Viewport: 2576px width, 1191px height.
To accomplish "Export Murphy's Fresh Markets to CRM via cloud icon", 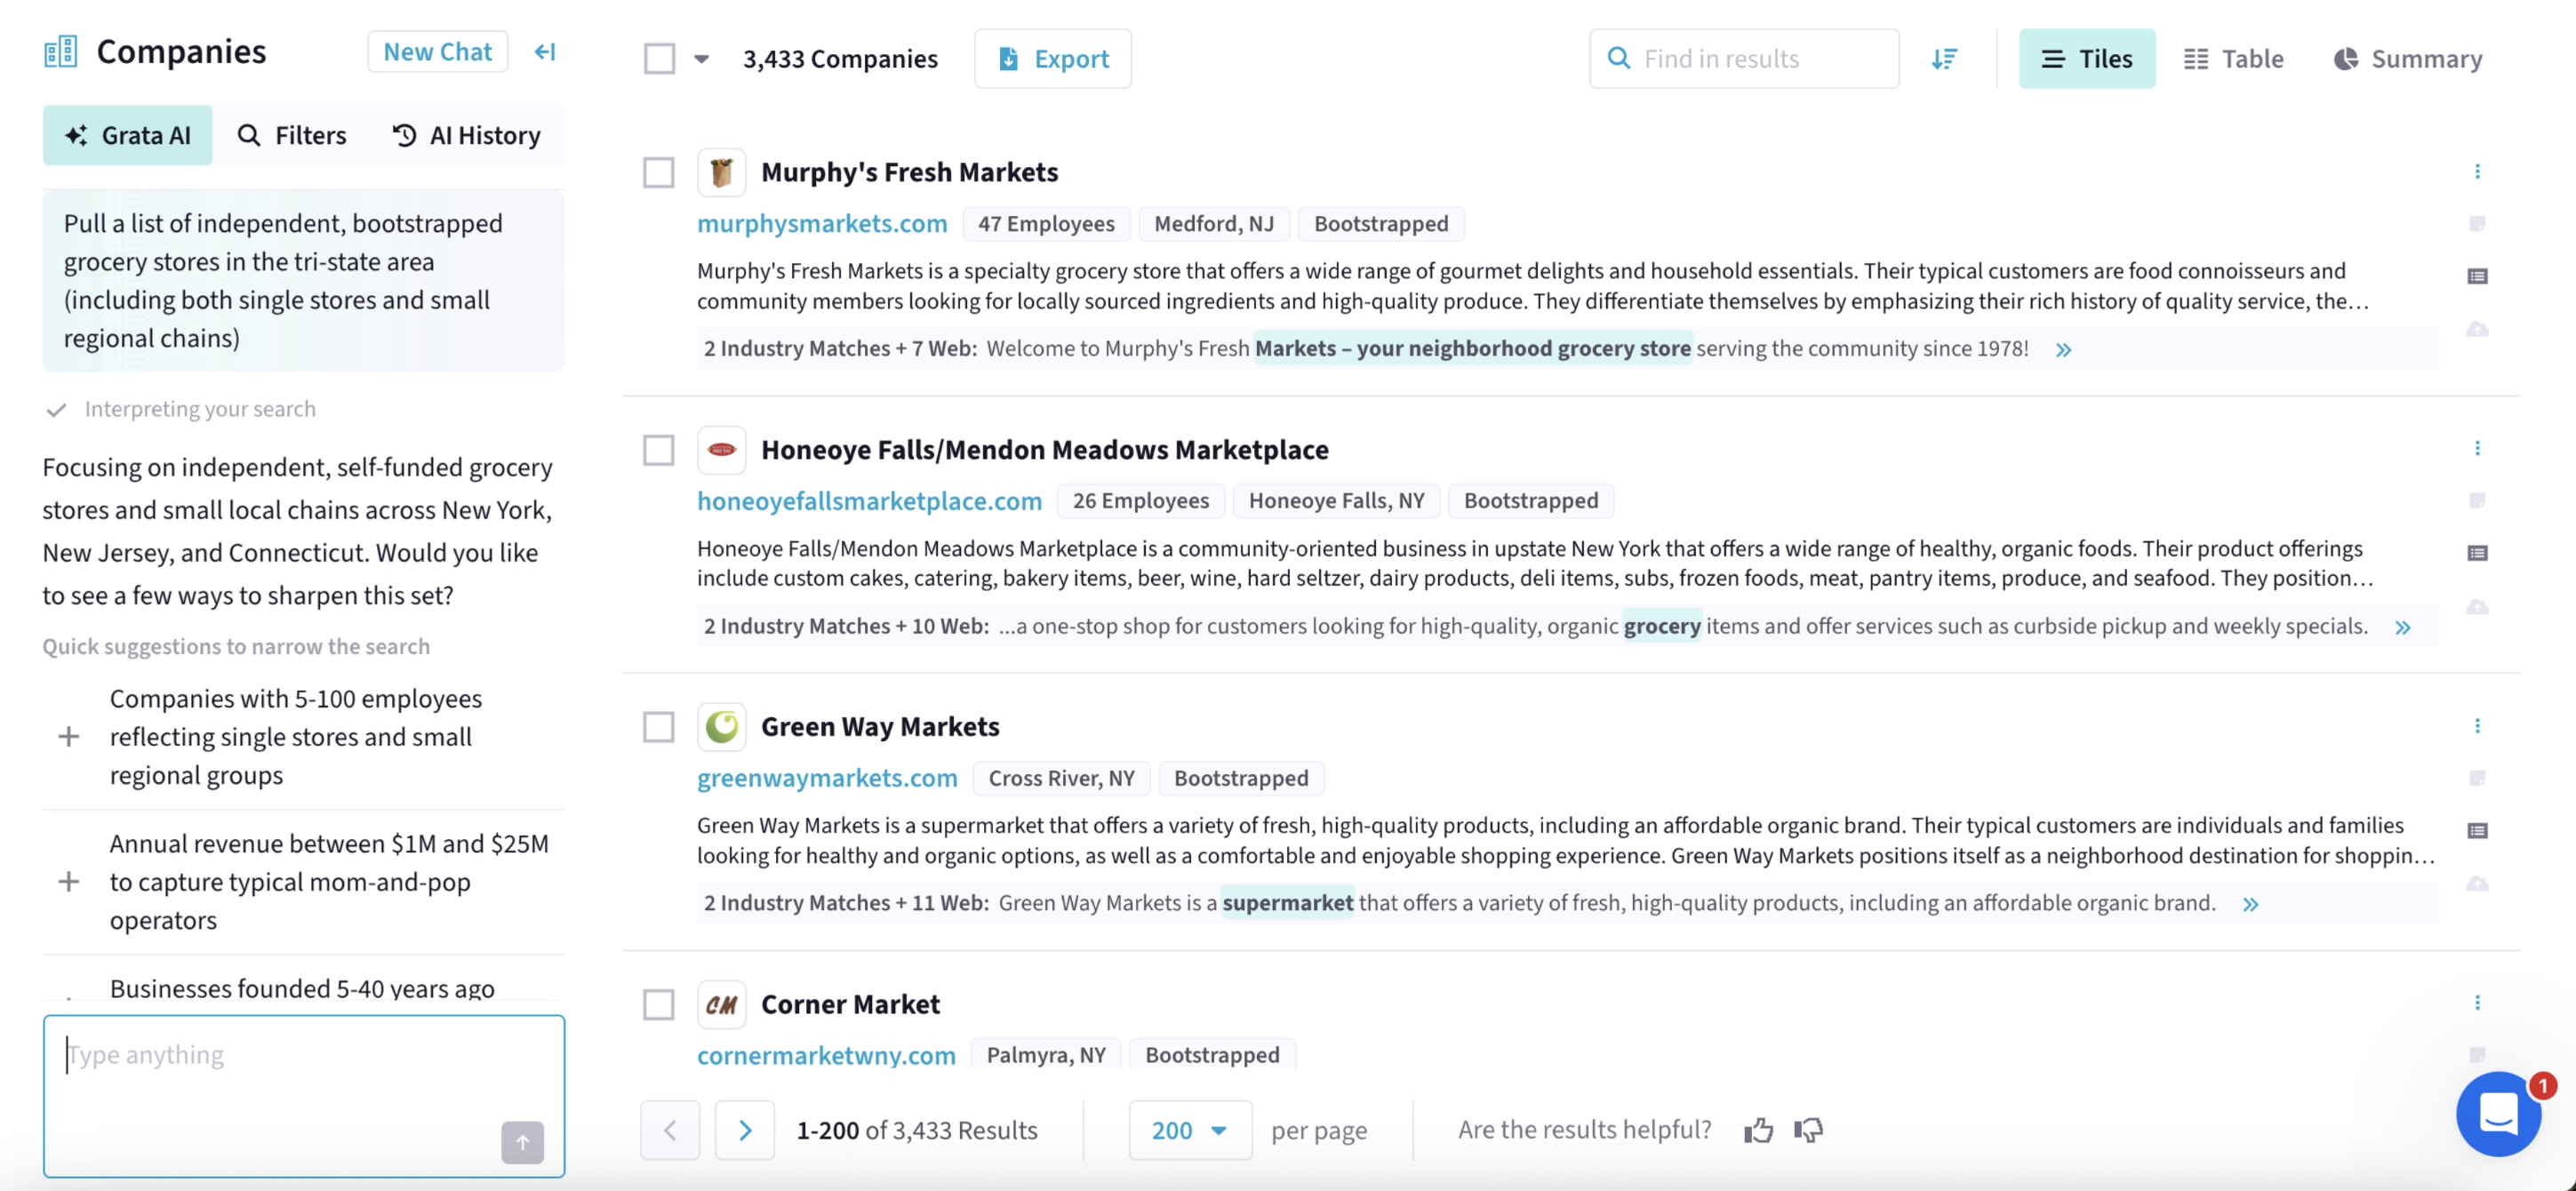I will (x=2479, y=328).
